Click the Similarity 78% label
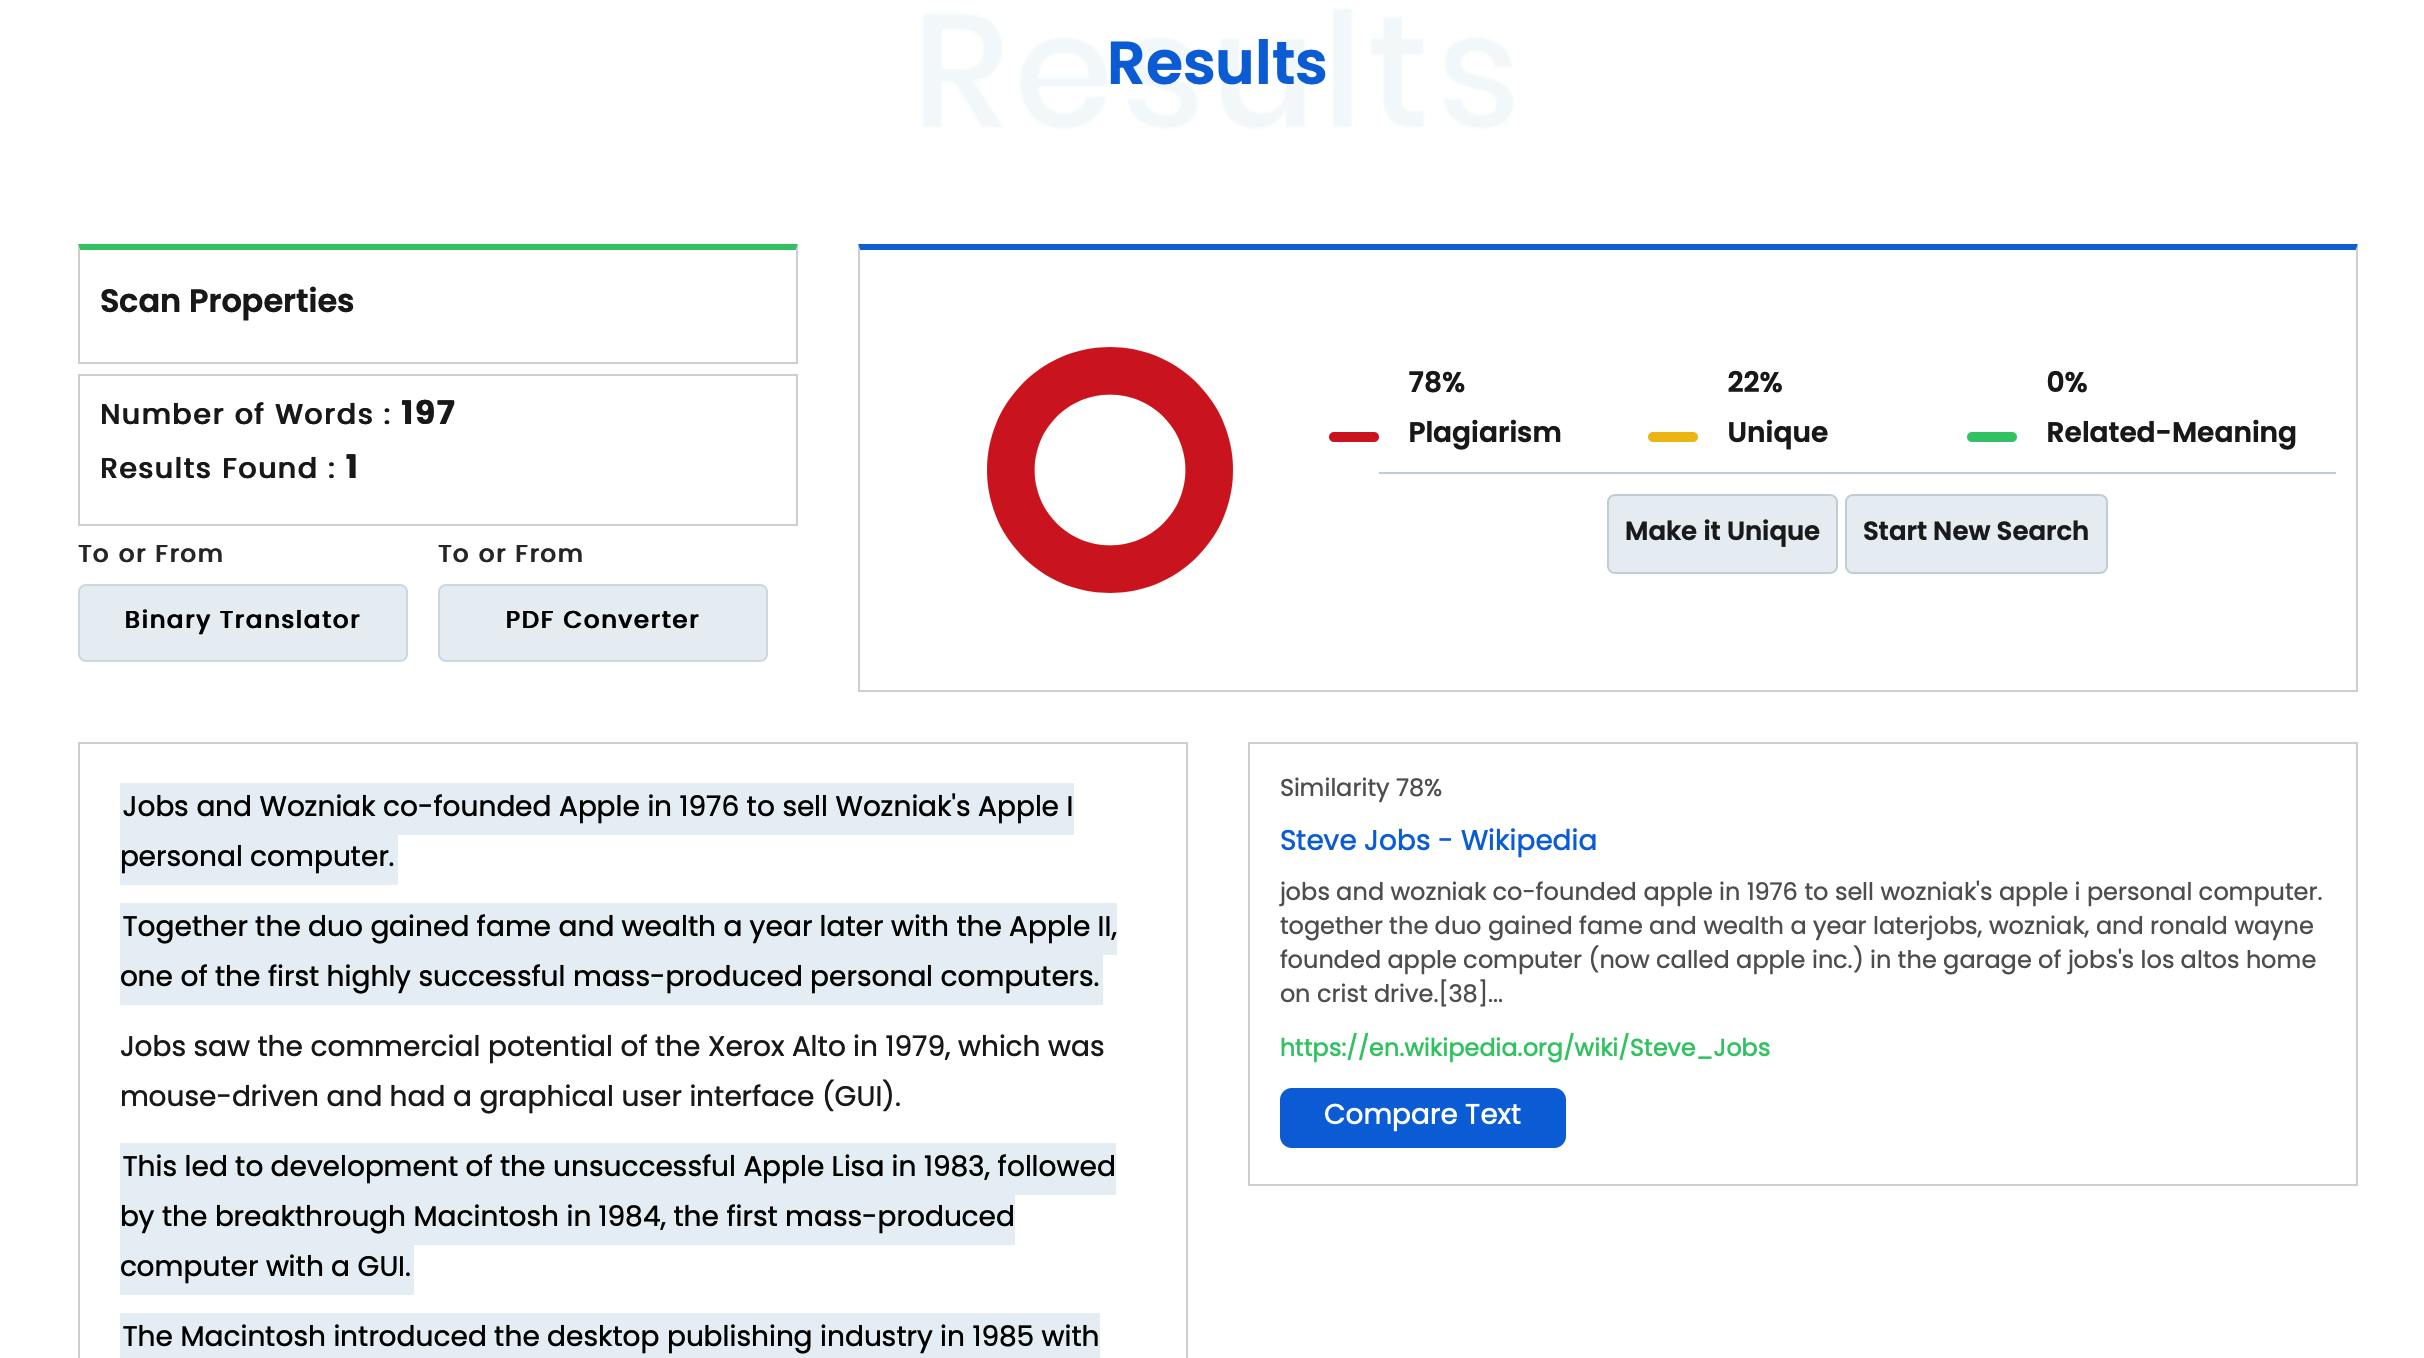This screenshot has width=2424, height=1358. (1360, 788)
